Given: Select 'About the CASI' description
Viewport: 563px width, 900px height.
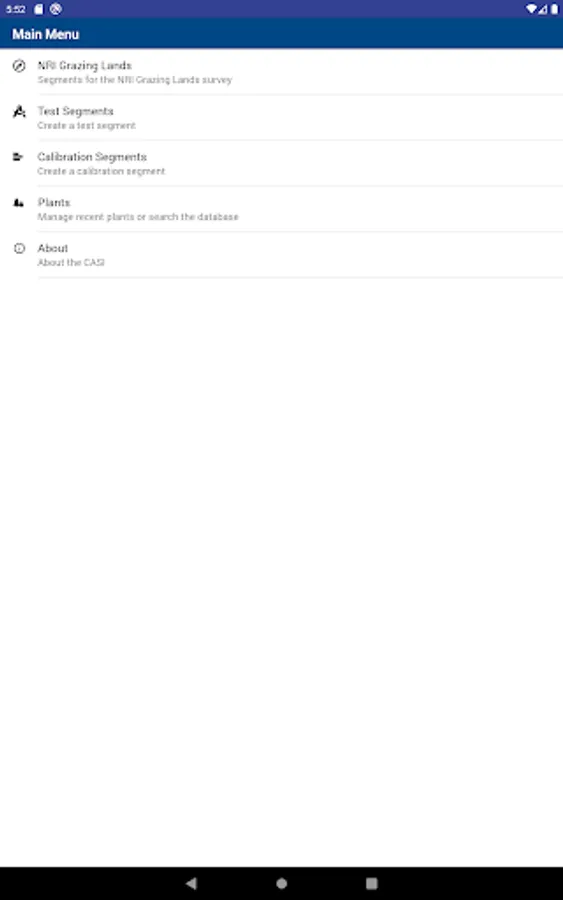Looking at the screenshot, I should [71, 262].
